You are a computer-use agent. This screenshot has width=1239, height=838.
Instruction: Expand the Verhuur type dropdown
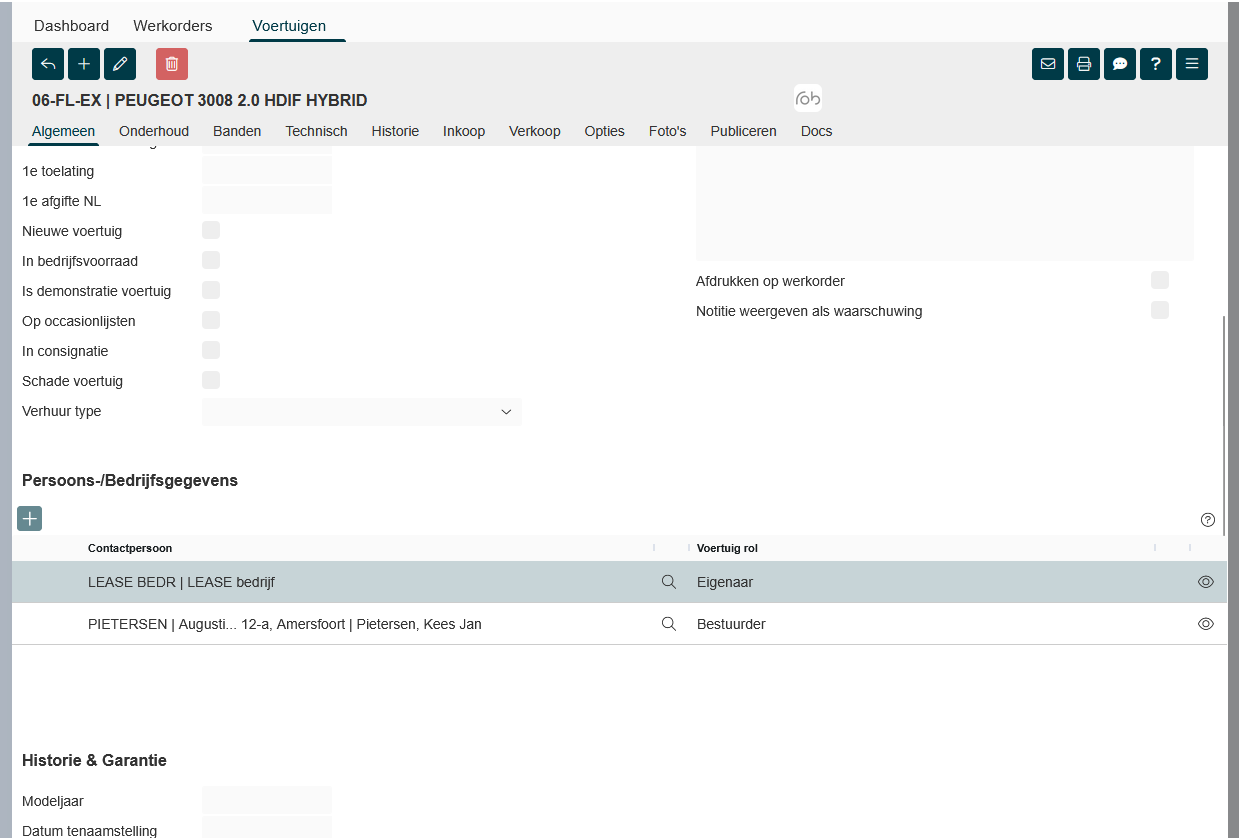pyautogui.click(x=362, y=412)
